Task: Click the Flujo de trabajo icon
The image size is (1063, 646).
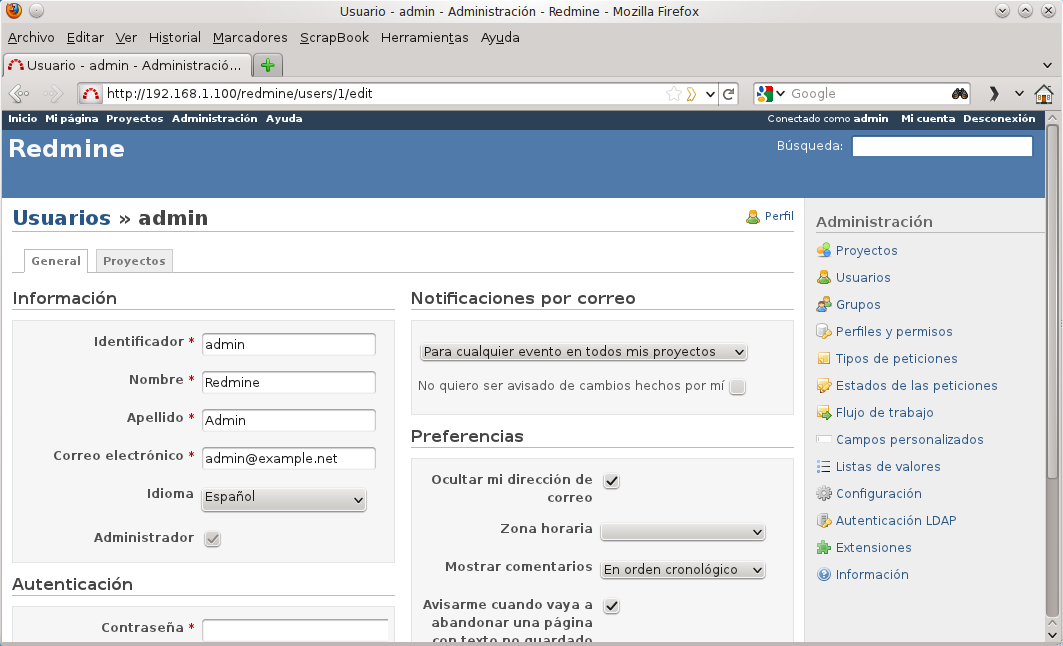Action: [824, 412]
